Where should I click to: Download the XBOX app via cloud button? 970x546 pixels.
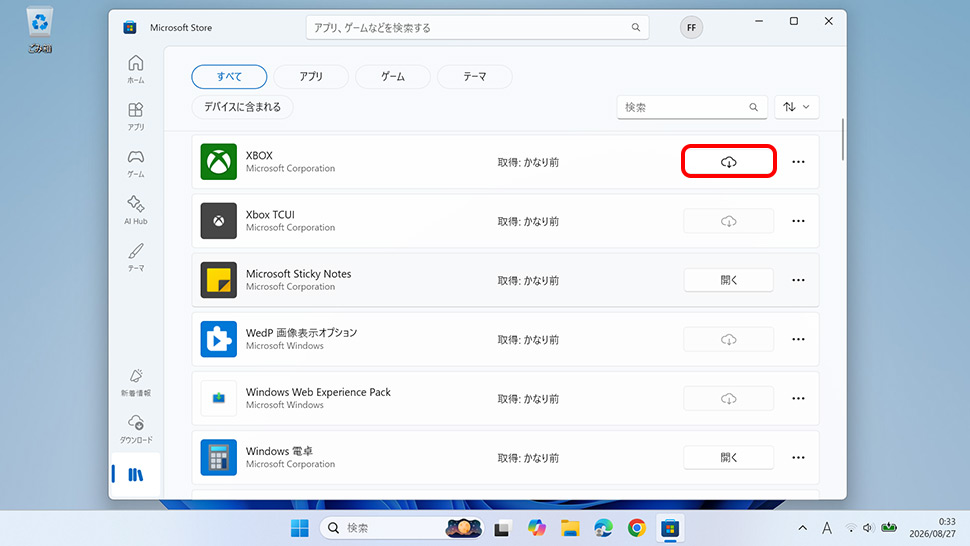click(729, 161)
